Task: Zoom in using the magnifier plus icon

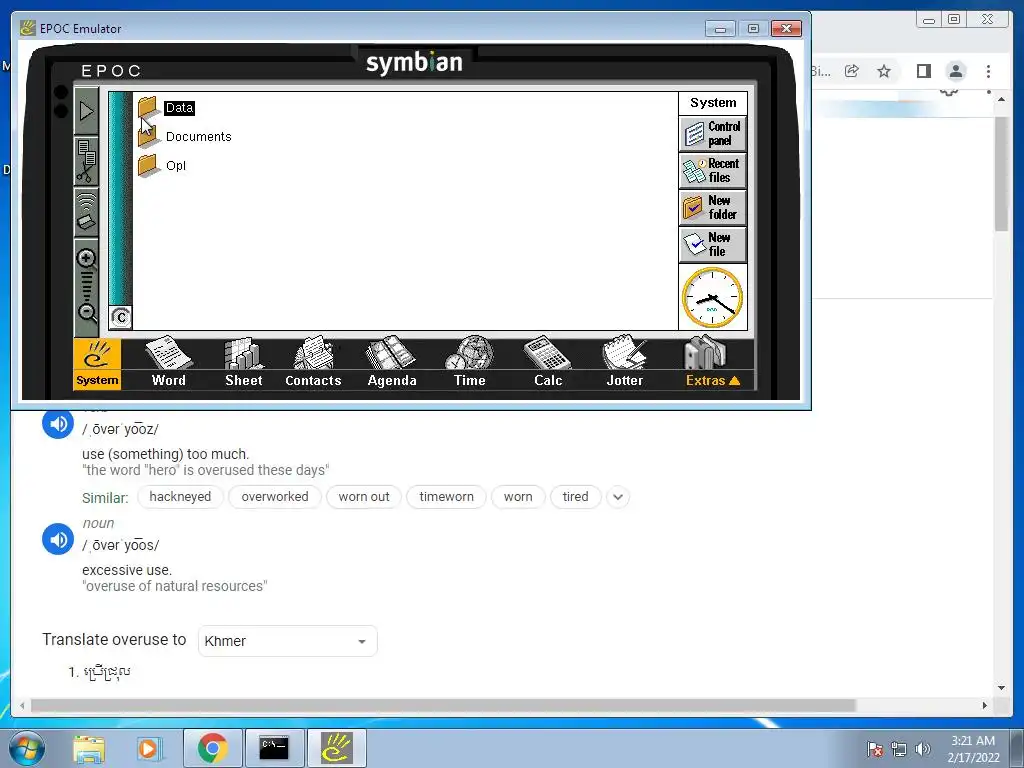Action: [86, 259]
